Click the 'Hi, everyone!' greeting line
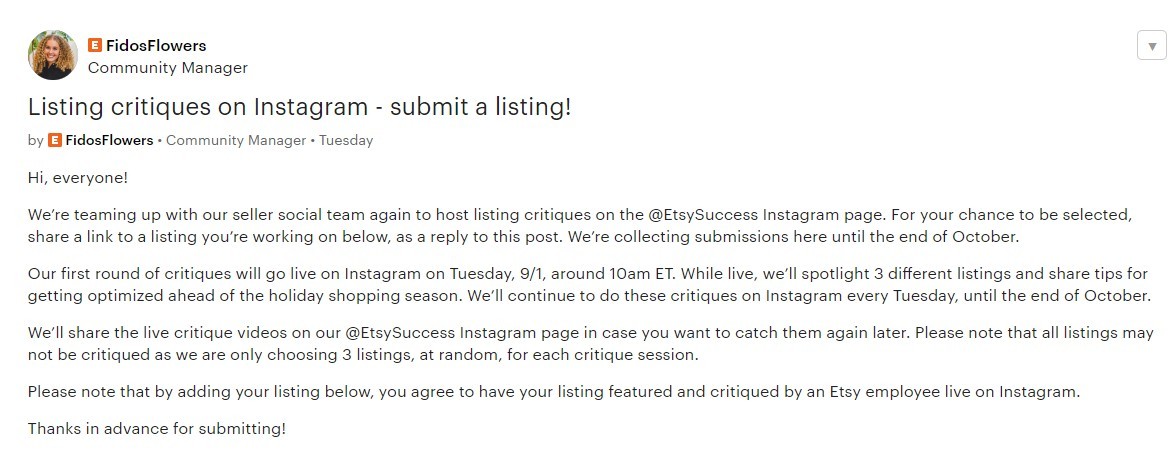This screenshot has width=1173, height=456. [78, 178]
